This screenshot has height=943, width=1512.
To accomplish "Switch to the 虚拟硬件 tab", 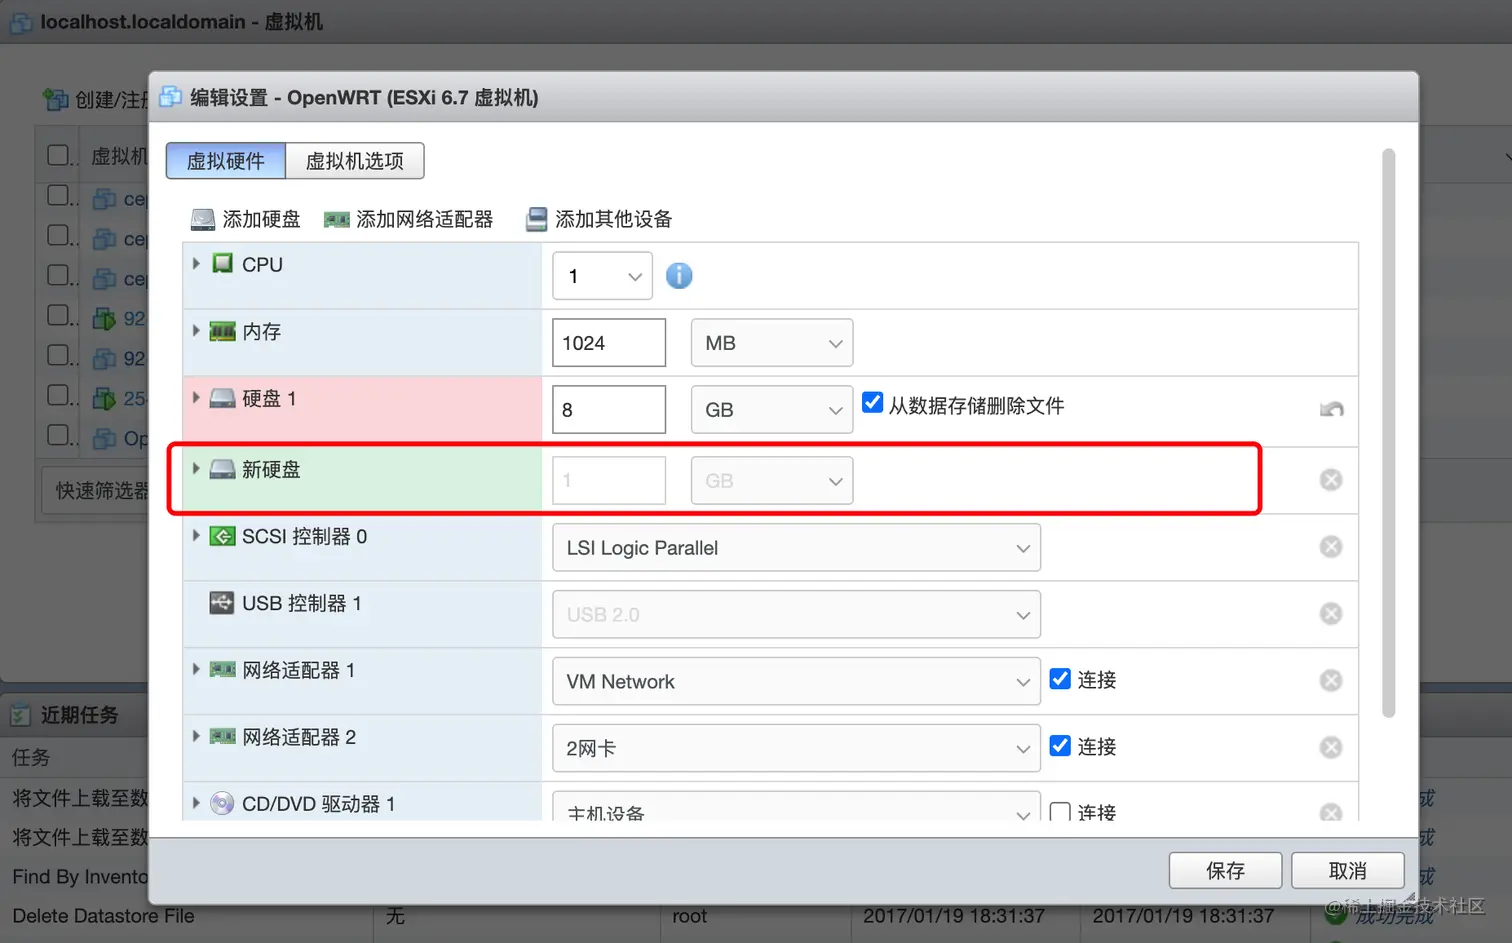I will click(x=226, y=161).
